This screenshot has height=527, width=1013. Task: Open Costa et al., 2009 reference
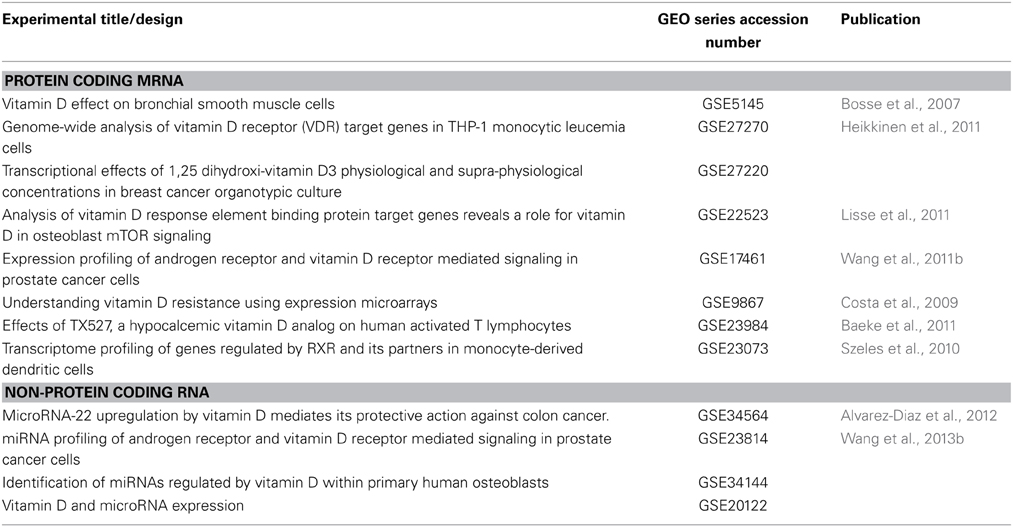click(899, 303)
